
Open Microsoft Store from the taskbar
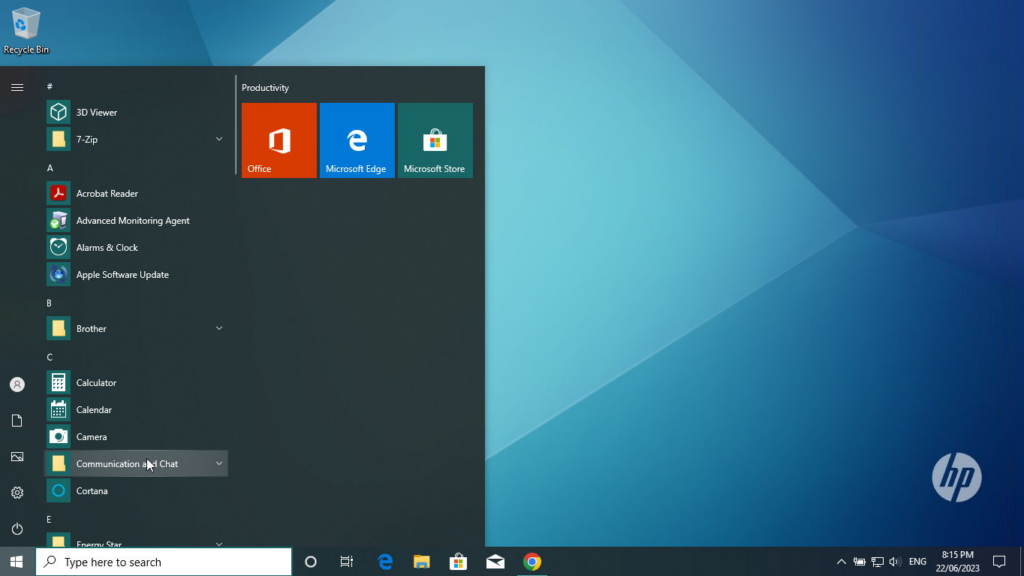(458, 562)
